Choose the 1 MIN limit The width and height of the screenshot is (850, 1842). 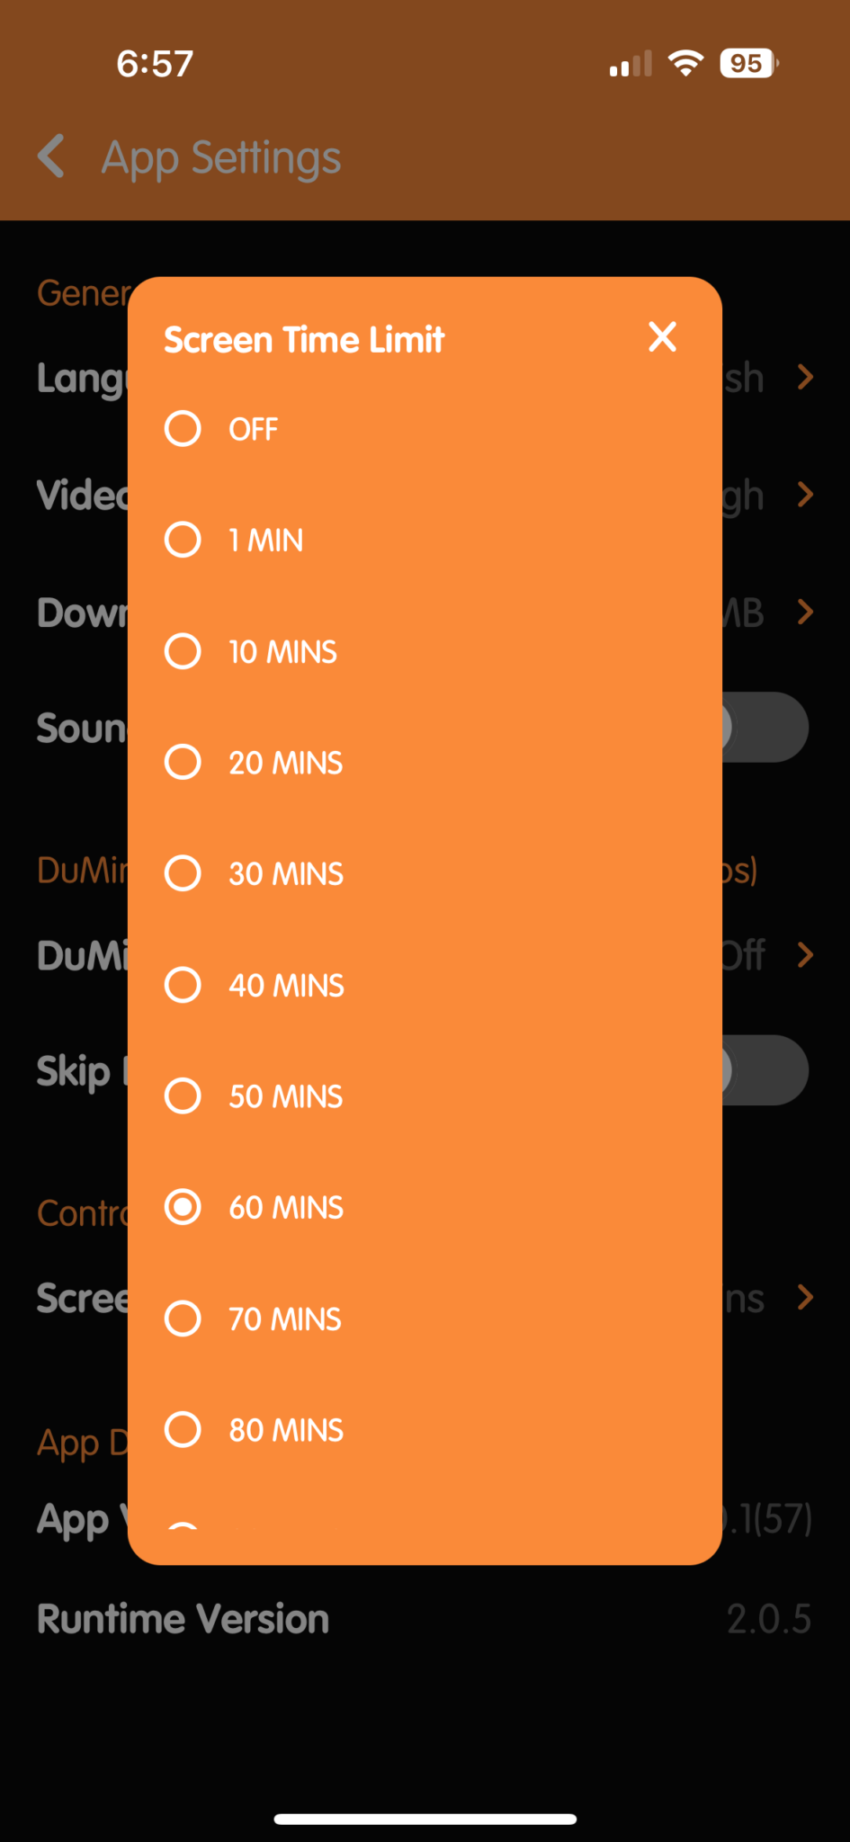click(x=183, y=540)
